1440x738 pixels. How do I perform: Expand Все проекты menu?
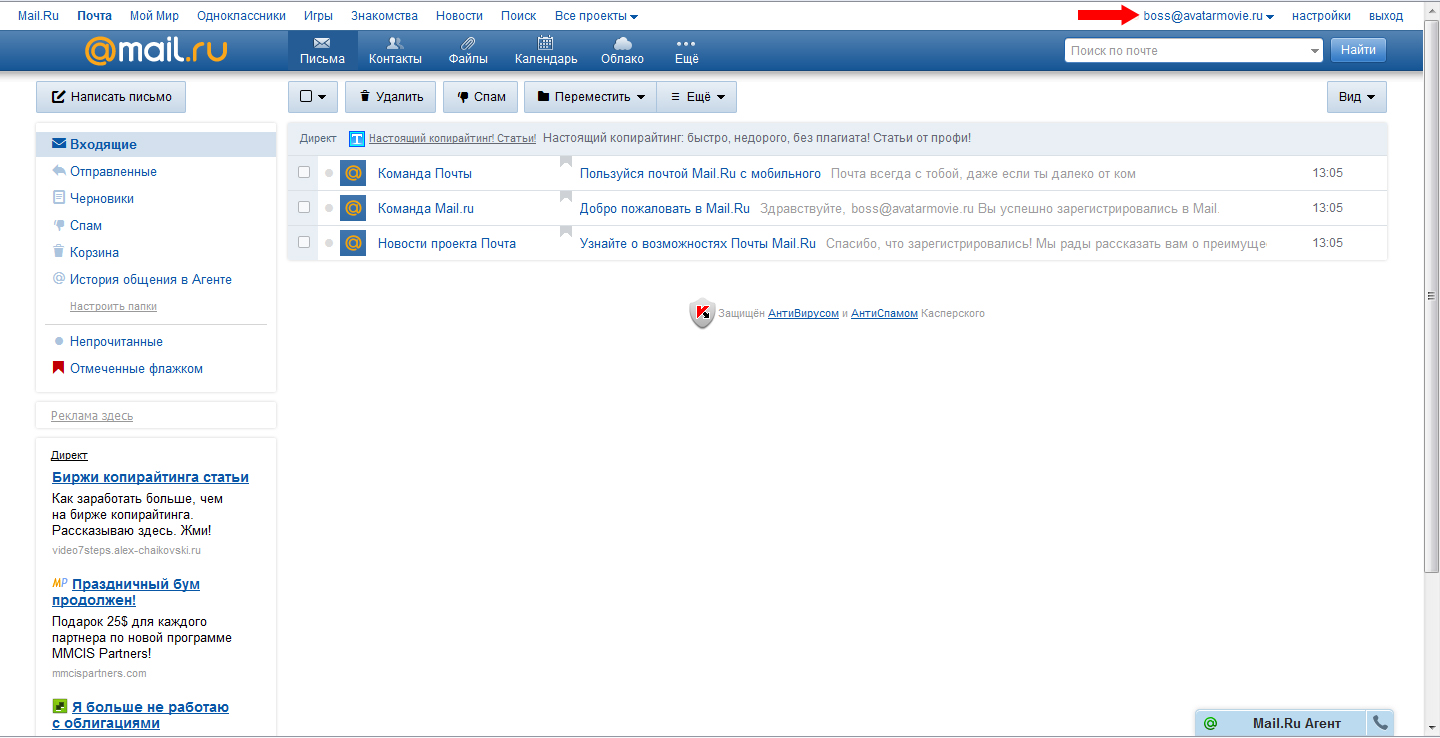point(596,16)
